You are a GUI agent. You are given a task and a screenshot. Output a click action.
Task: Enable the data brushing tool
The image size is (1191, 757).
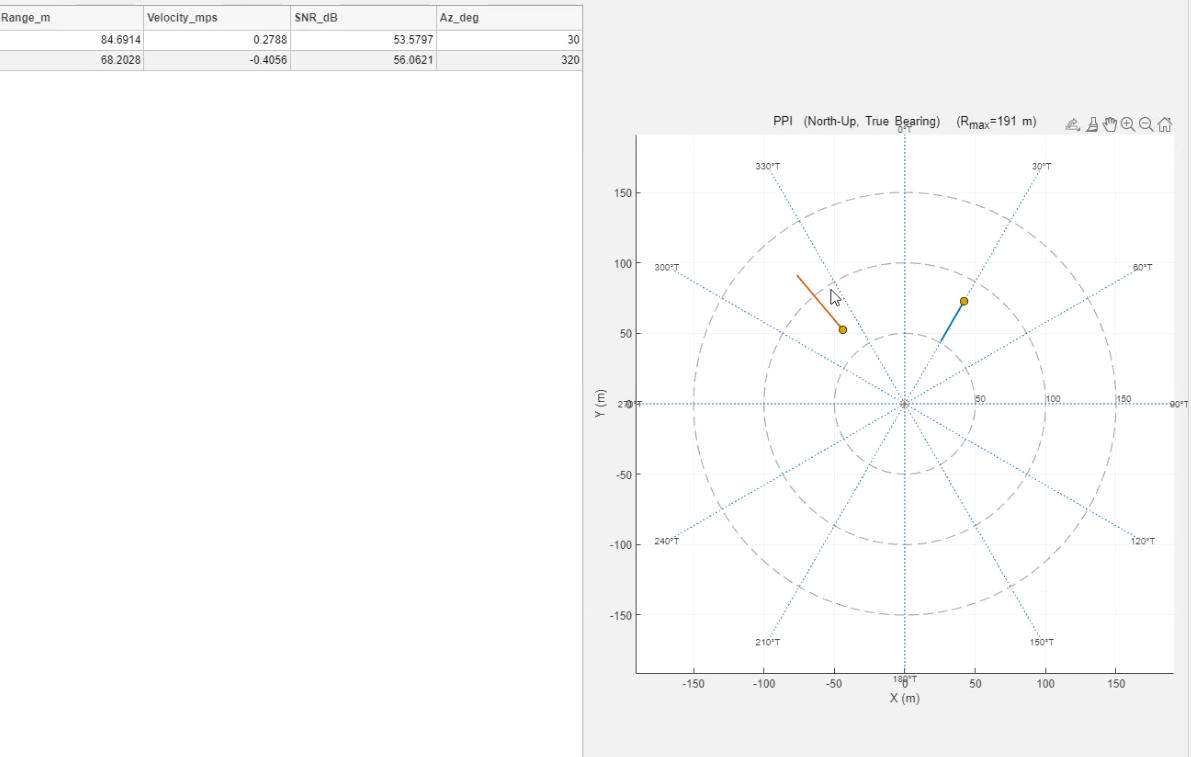1092,125
